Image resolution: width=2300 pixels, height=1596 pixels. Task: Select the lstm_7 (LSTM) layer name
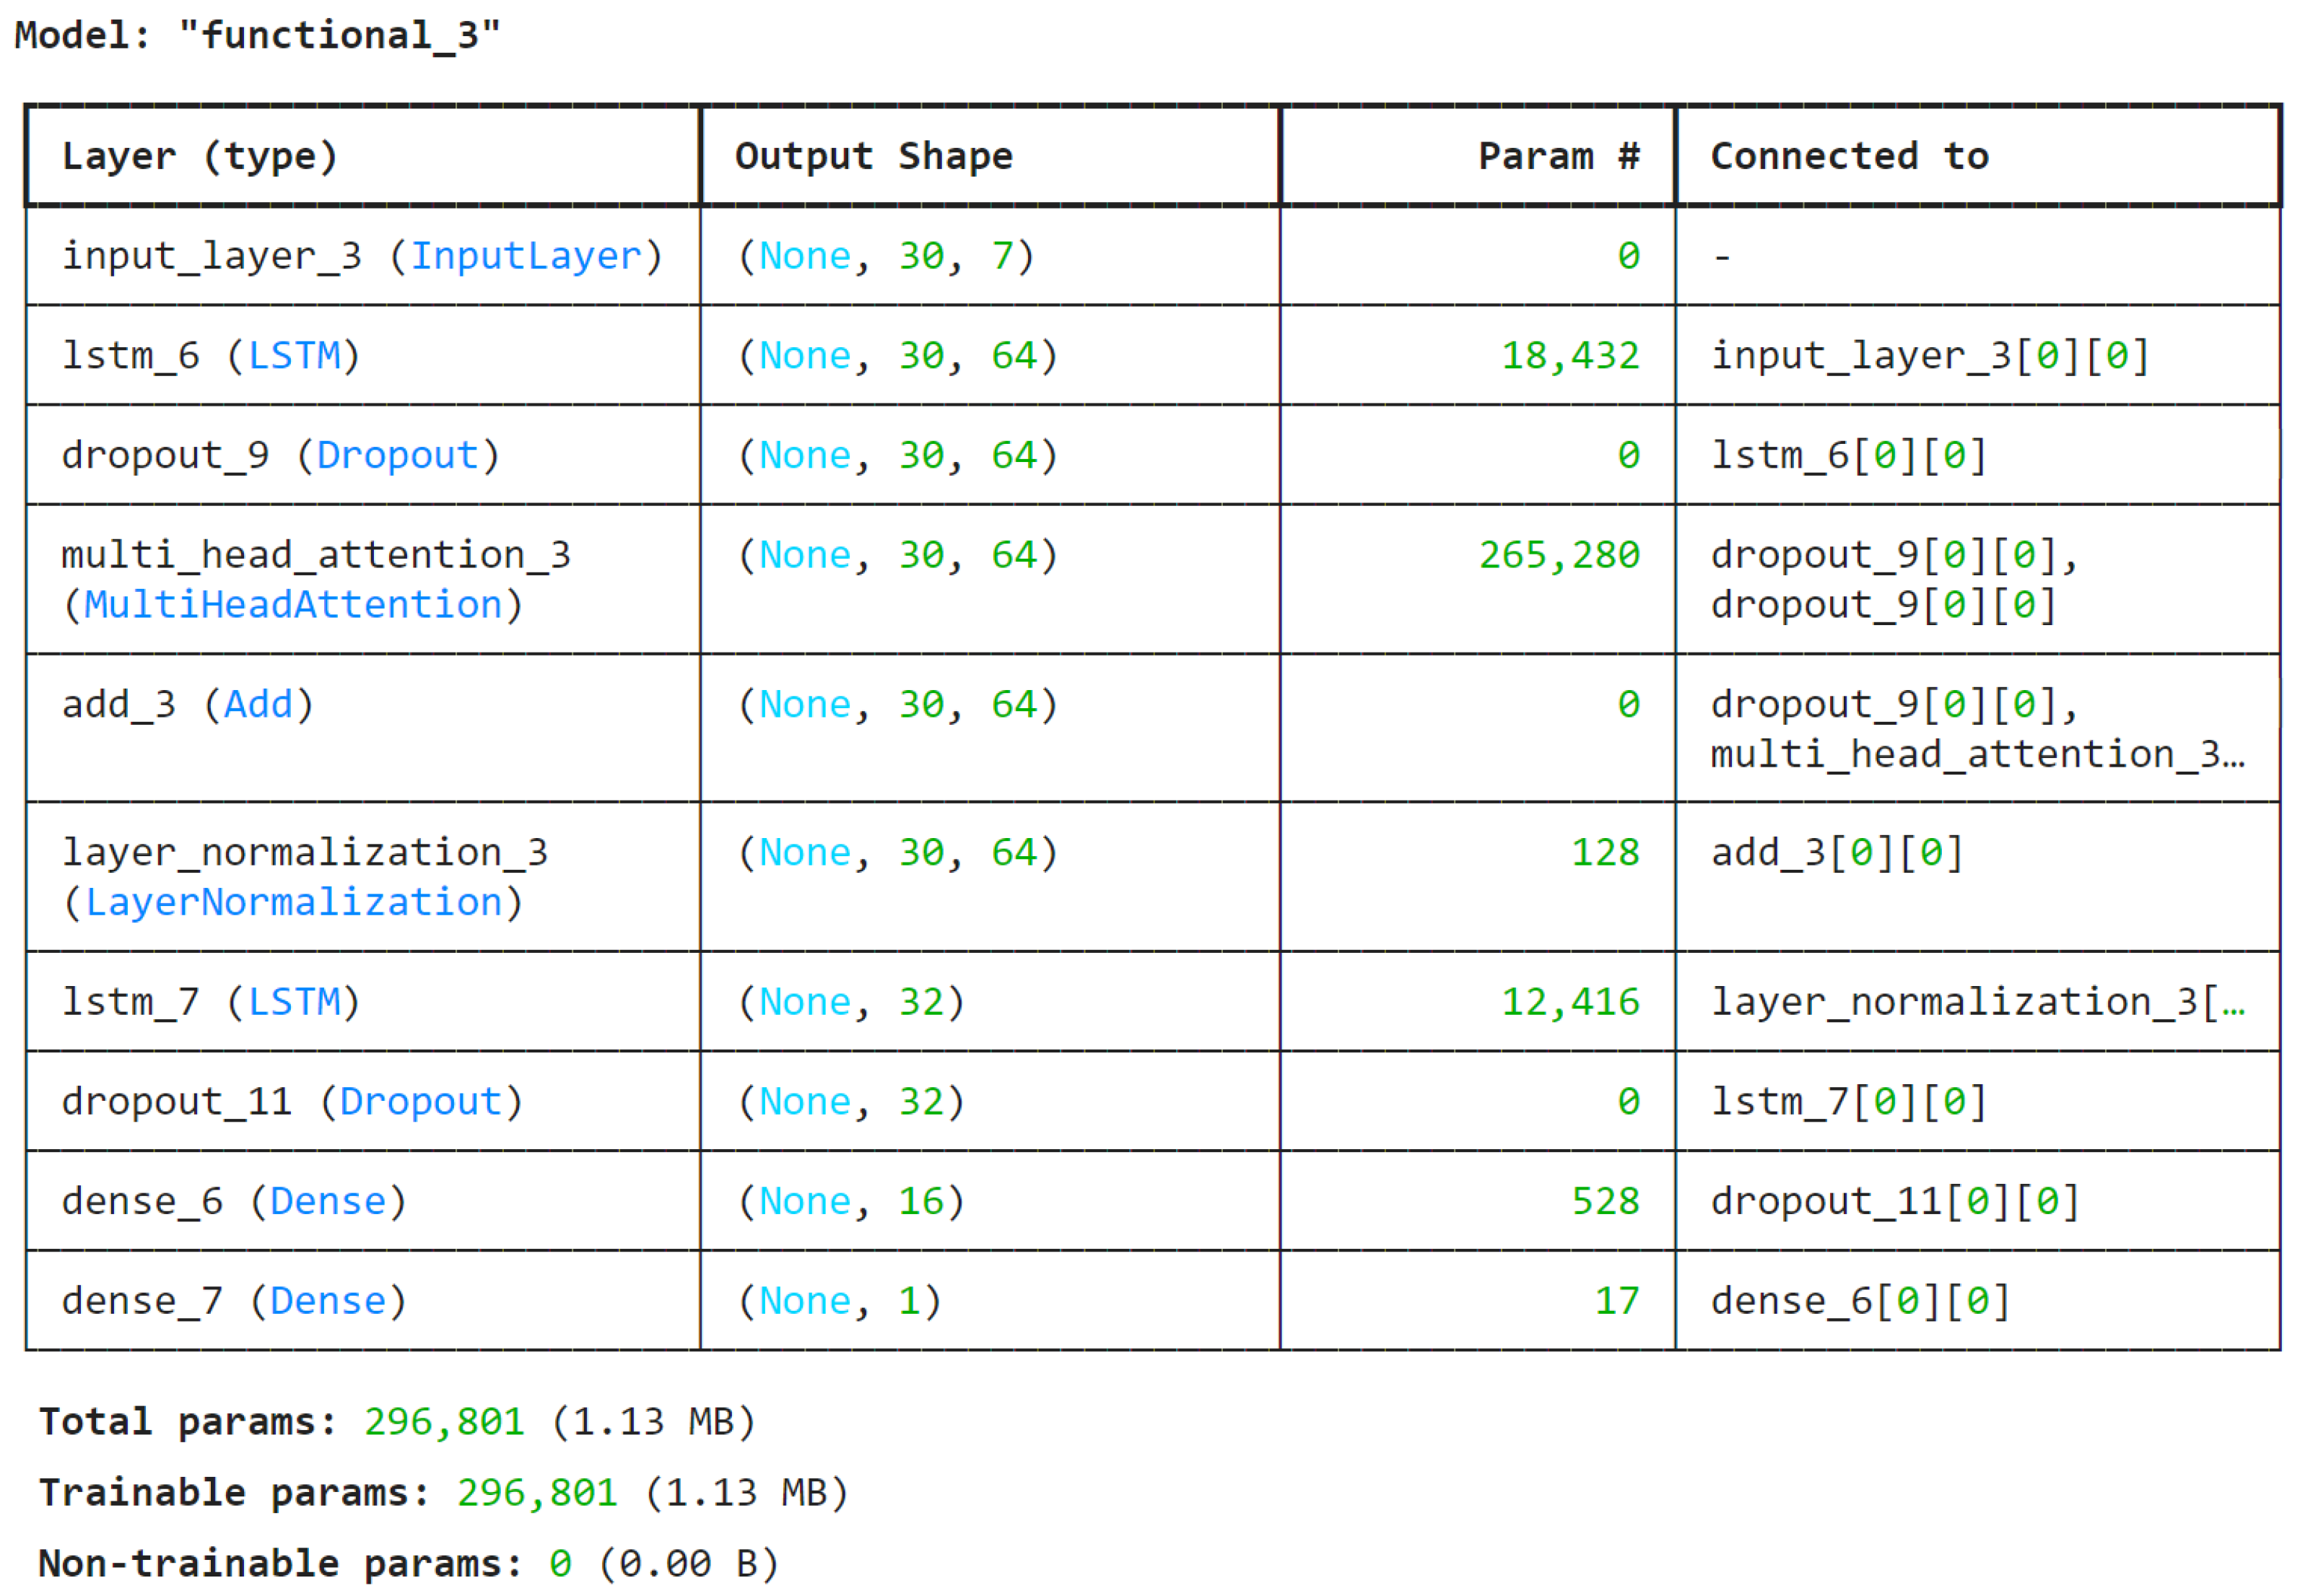pos(211,1002)
